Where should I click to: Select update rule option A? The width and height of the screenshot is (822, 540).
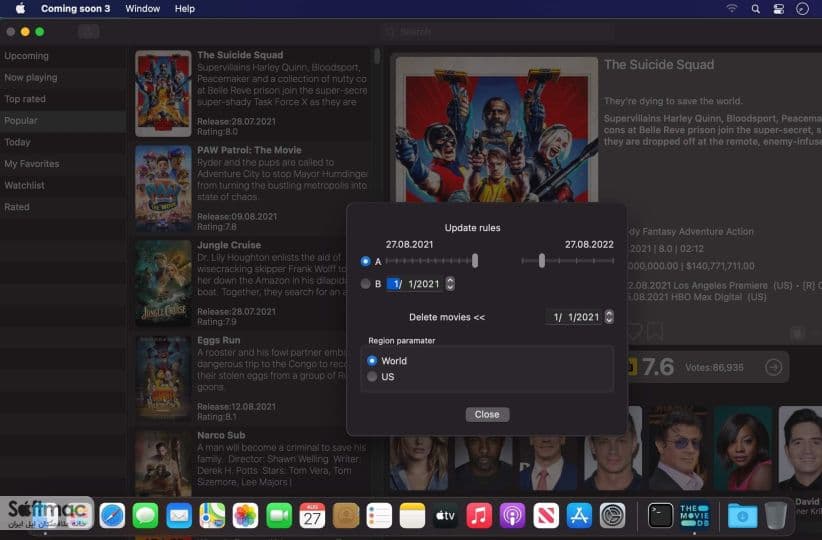pyautogui.click(x=365, y=261)
